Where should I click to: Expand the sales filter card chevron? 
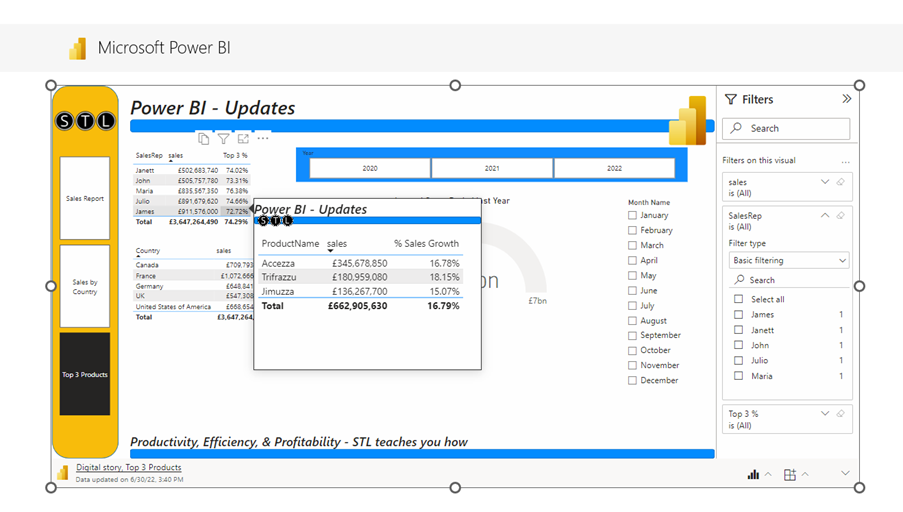point(825,182)
